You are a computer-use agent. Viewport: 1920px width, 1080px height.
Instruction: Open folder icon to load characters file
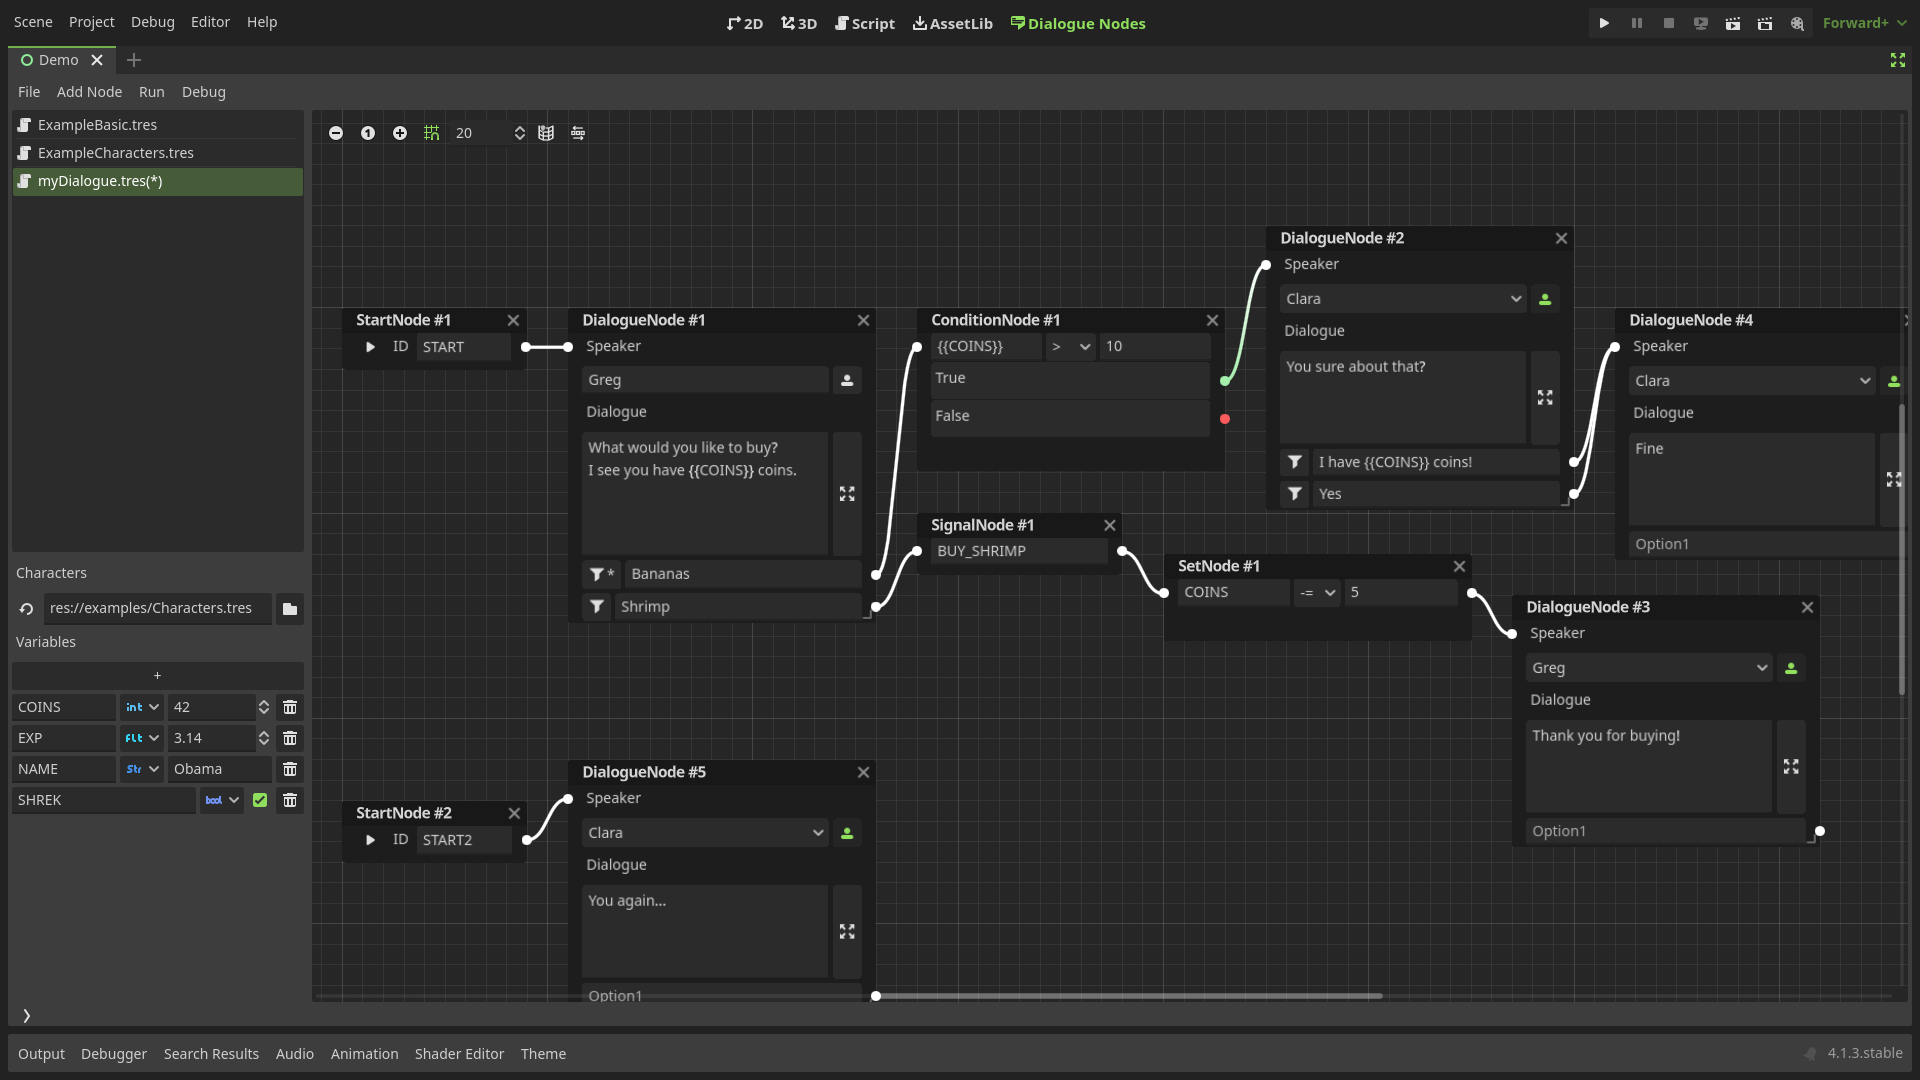(x=290, y=609)
